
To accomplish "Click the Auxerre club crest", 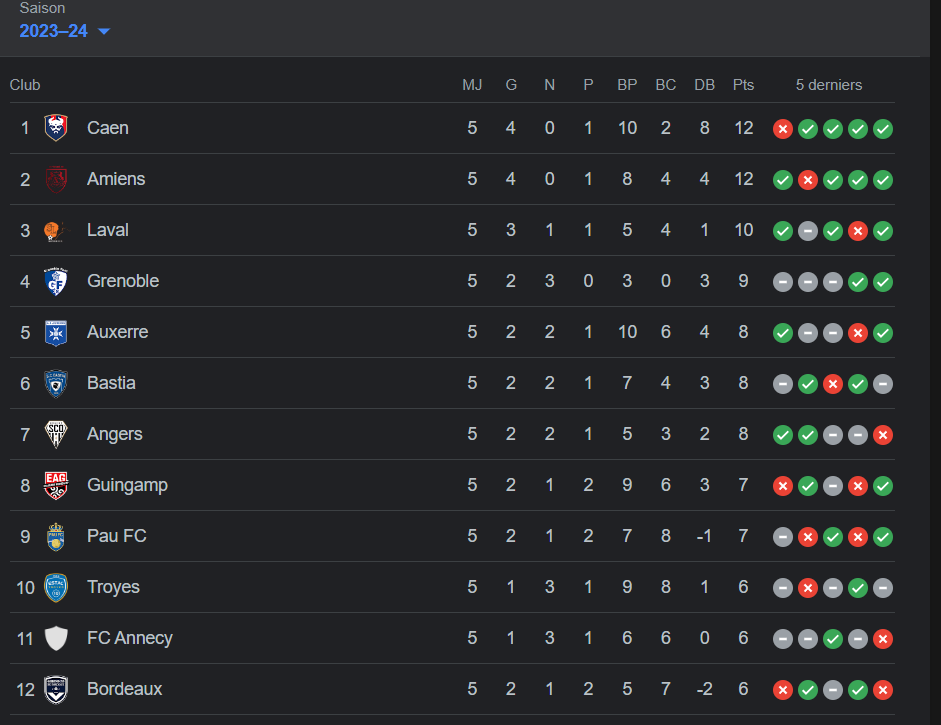I will click(x=56, y=332).
